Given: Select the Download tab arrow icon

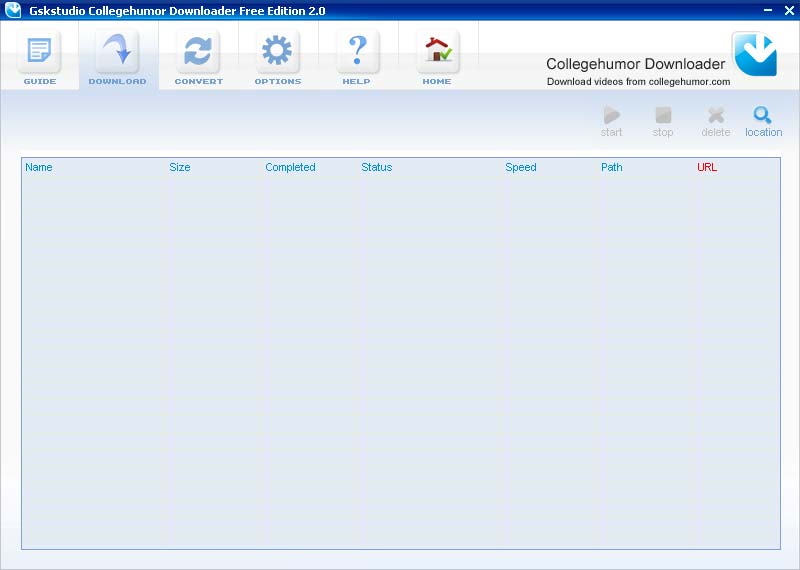Looking at the screenshot, I should (117, 51).
